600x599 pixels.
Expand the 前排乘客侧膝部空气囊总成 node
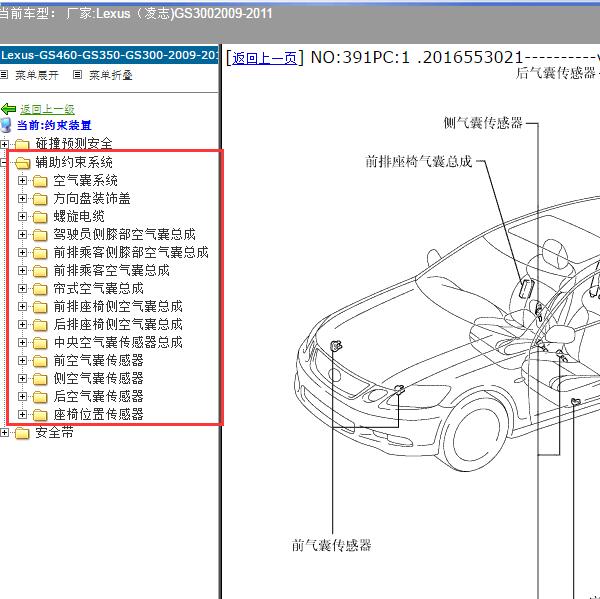point(22,252)
